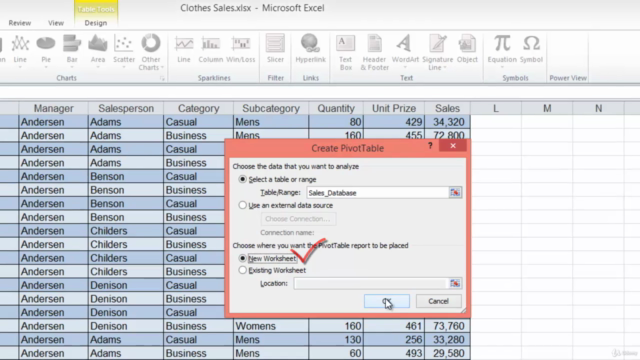This screenshot has height=360, width=640.
Task: Insert an Area chart
Action: pos(98,50)
